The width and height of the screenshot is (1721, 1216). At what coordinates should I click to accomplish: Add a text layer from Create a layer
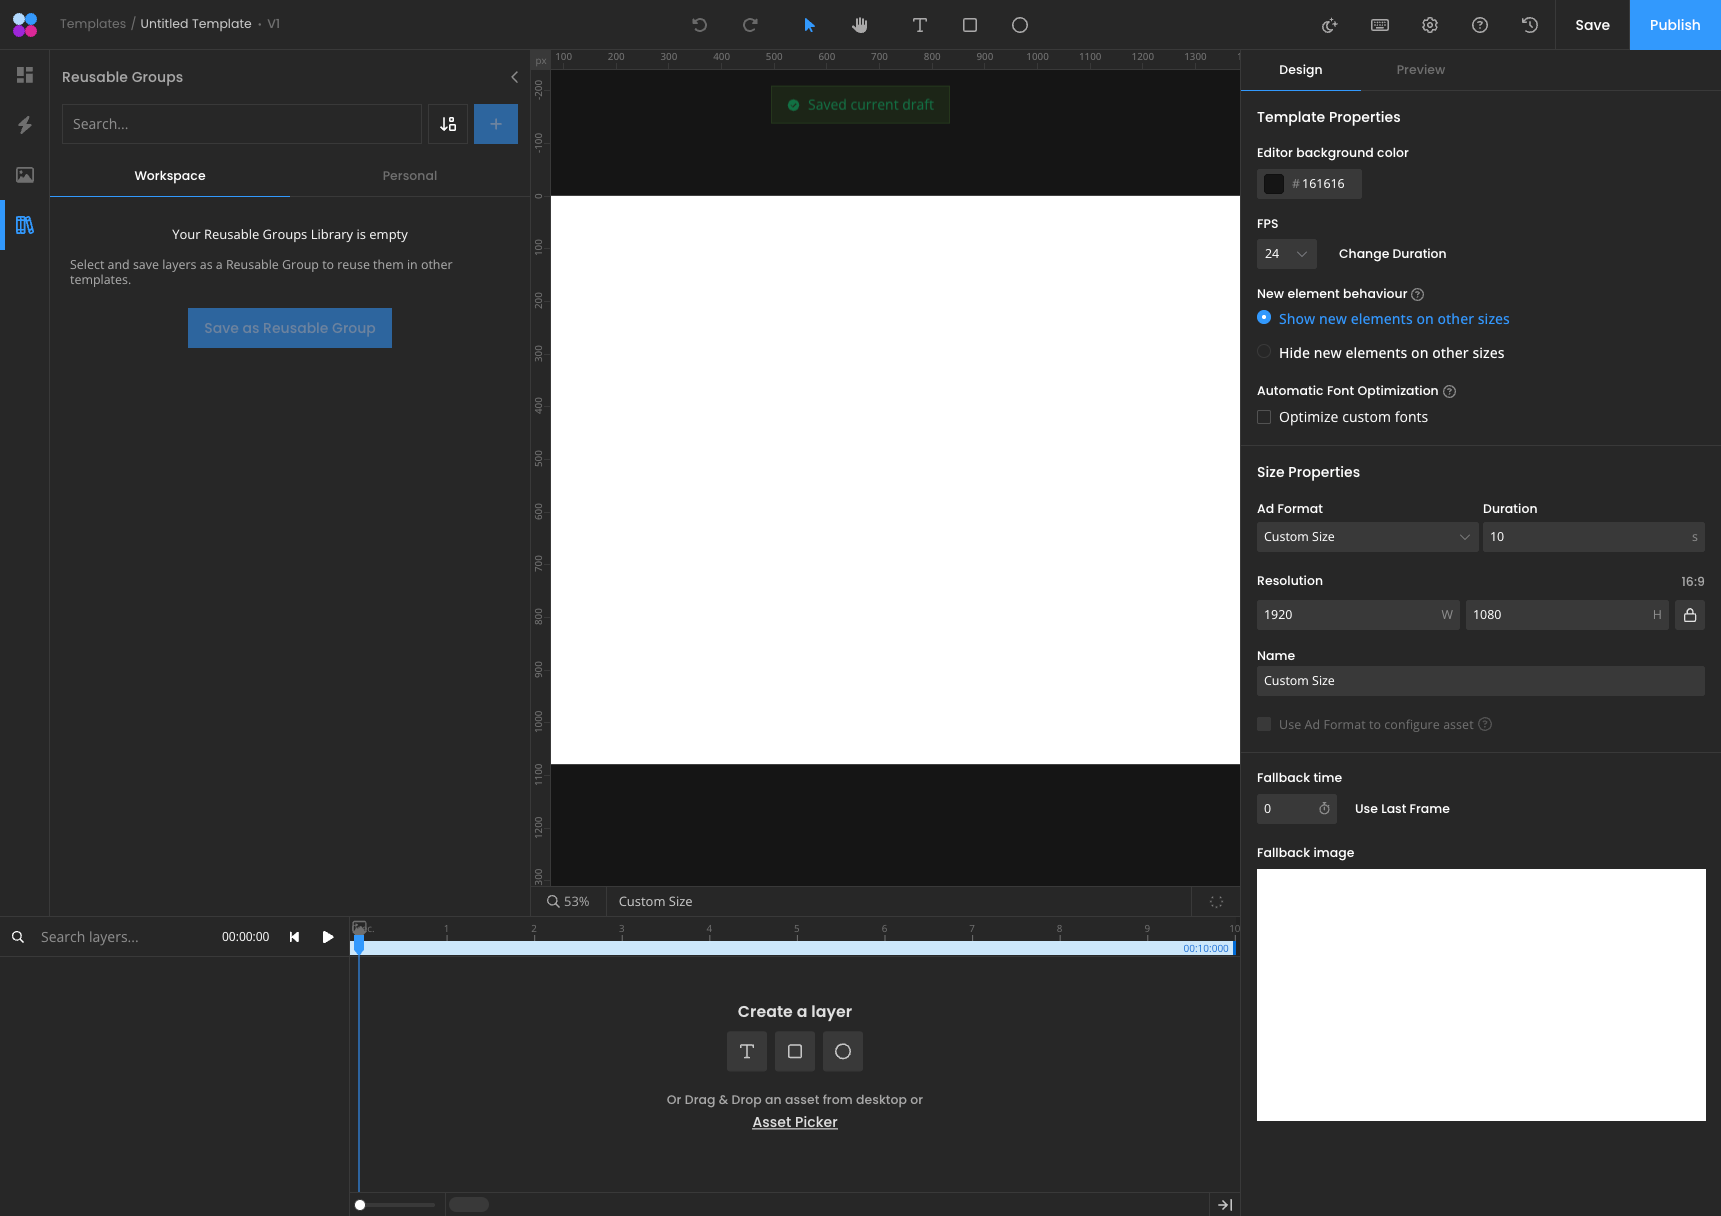[747, 1051]
